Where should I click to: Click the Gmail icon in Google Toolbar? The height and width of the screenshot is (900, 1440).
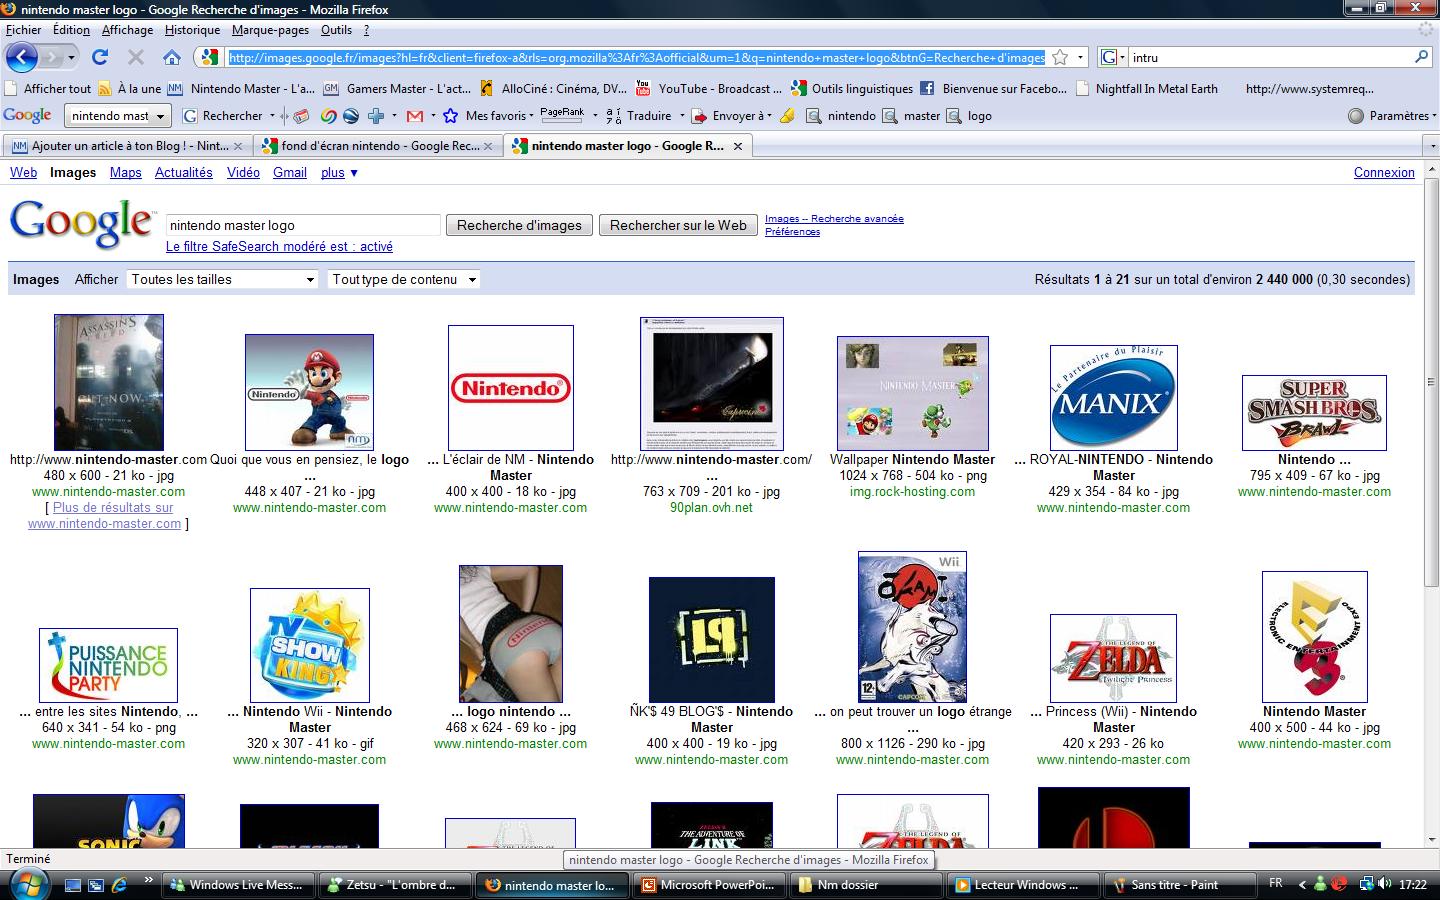pyautogui.click(x=414, y=116)
